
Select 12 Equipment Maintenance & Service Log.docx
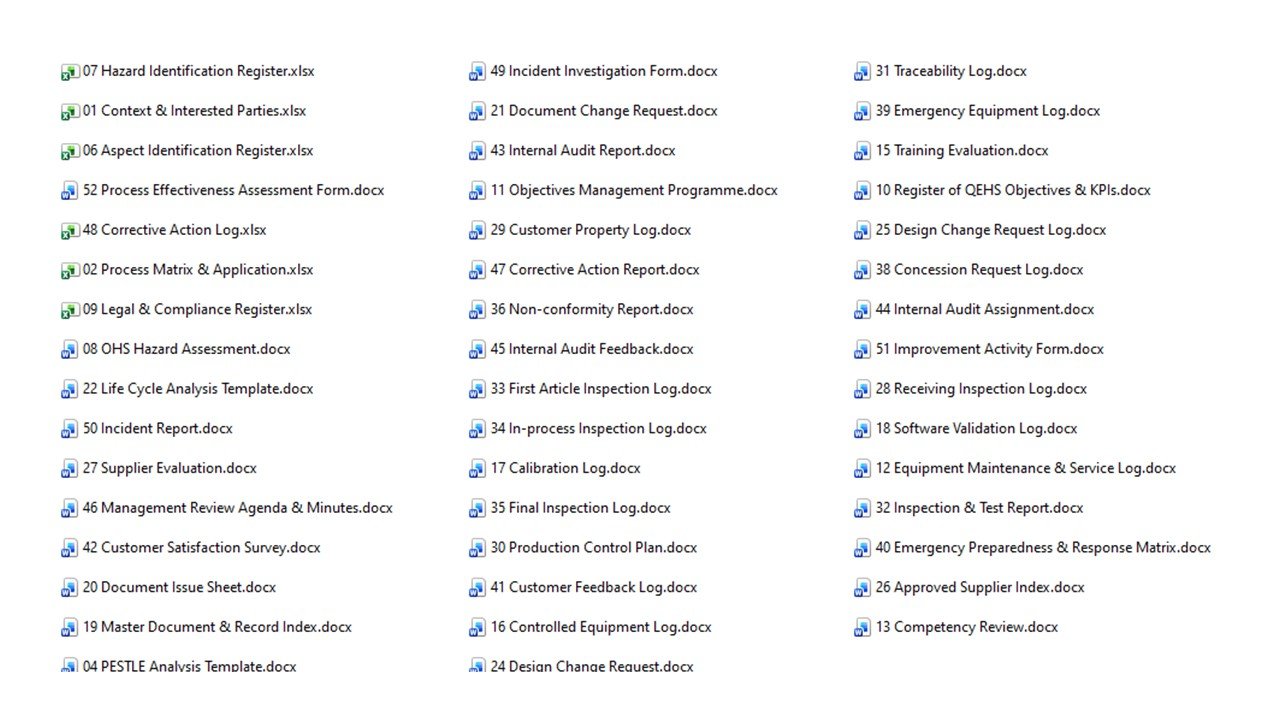click(x=1025, y=468)
